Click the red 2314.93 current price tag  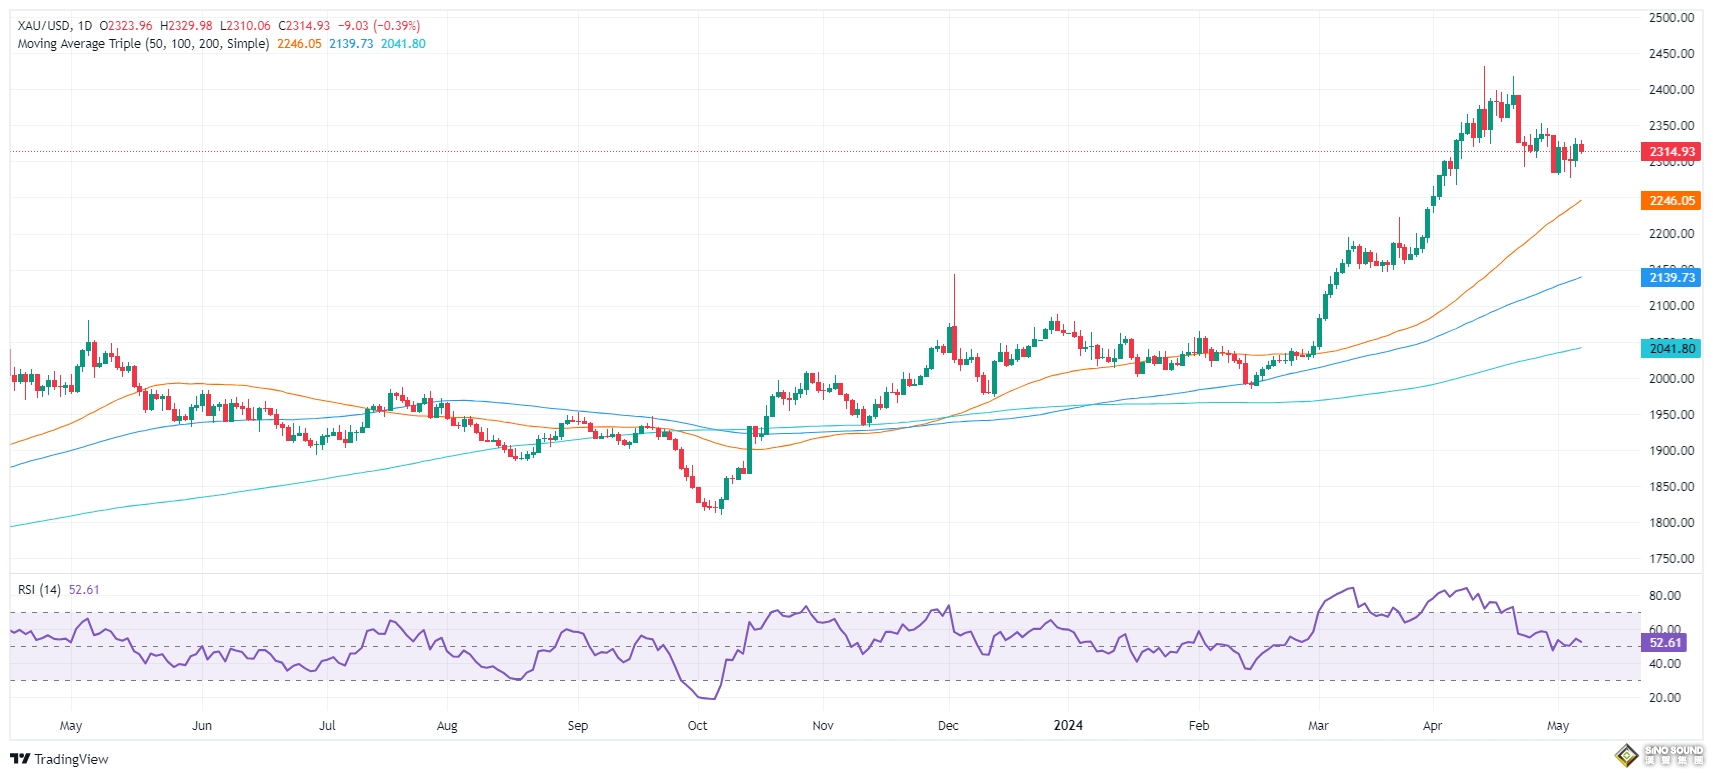pyautogui.click(x=1671, y=152)
